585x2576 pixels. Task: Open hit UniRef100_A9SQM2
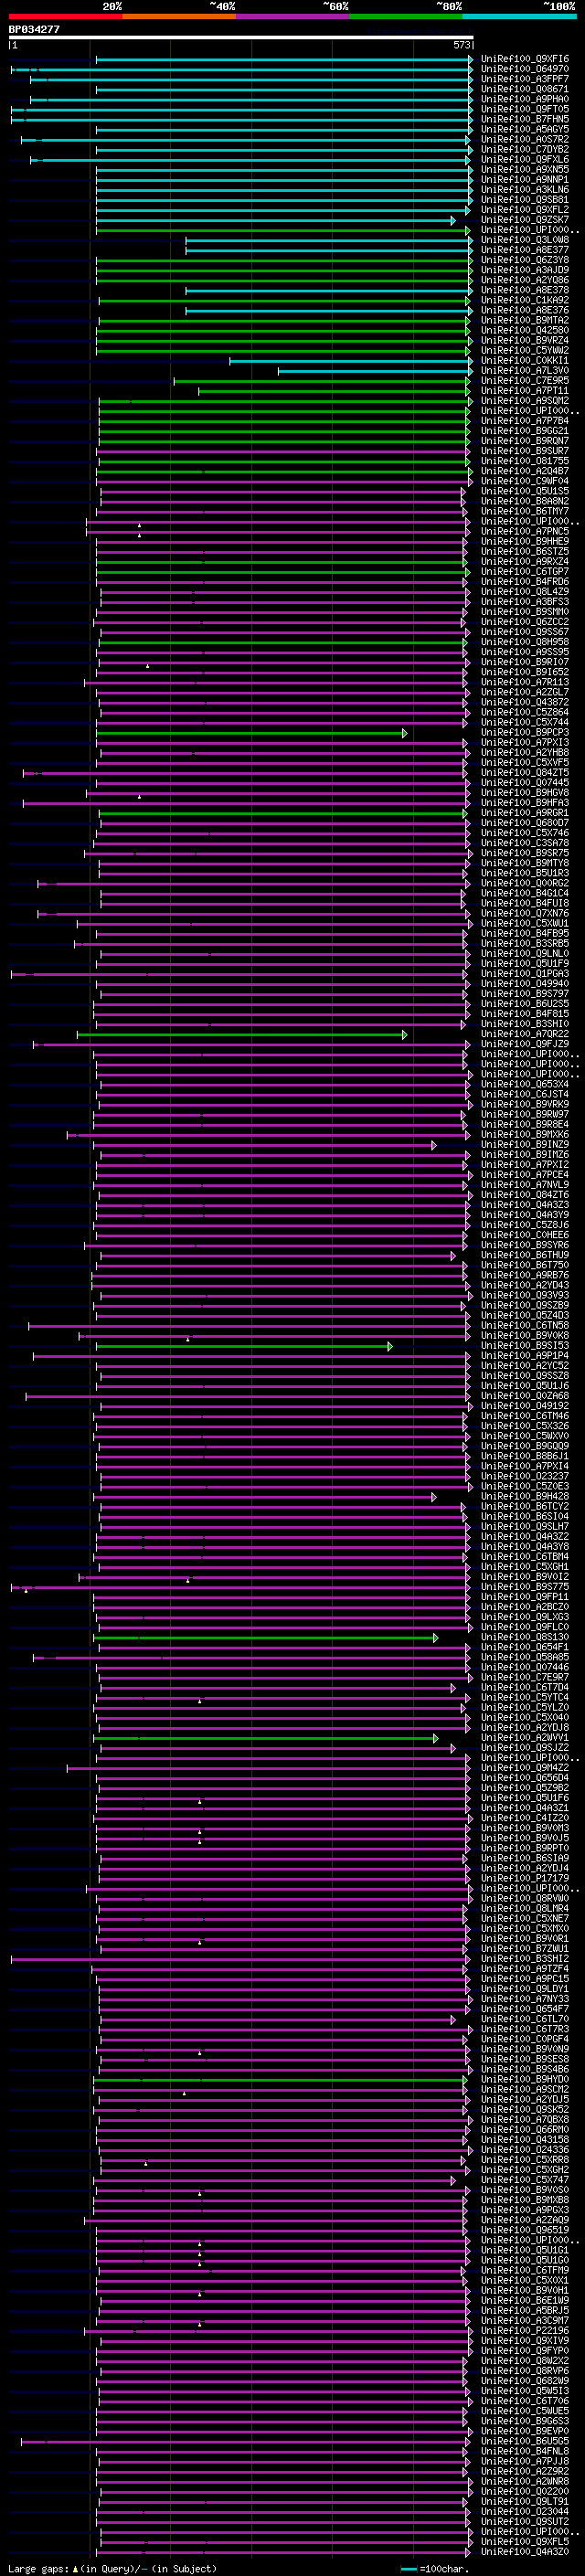tap(524, 401)
